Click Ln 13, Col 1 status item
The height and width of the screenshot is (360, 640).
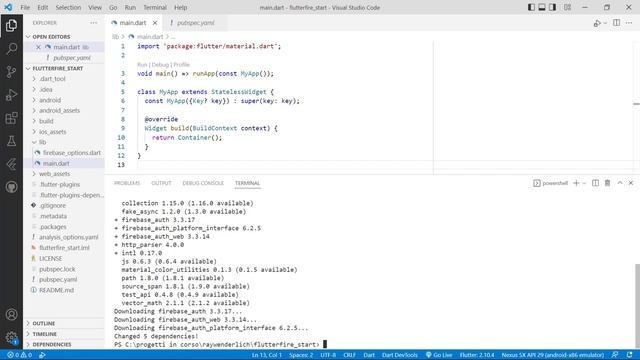[x=267, y=355]
